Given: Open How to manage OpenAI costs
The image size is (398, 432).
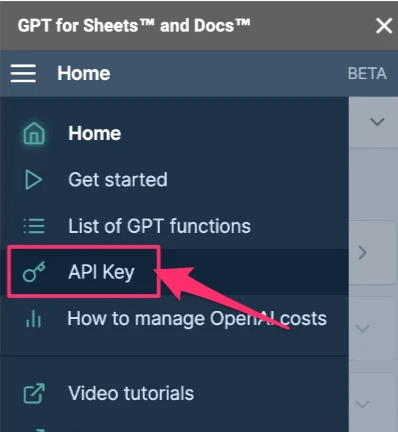Looking at the screenshot, I should [197, 319].
